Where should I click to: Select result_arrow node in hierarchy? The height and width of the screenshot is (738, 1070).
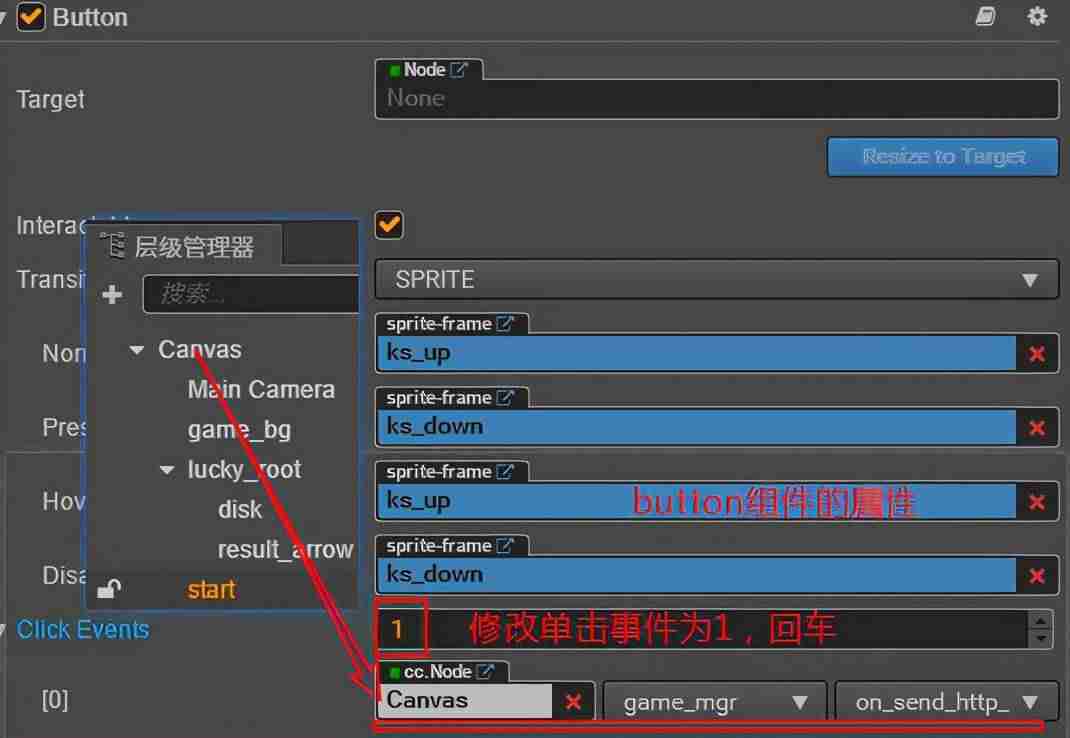tap(285, 550)
